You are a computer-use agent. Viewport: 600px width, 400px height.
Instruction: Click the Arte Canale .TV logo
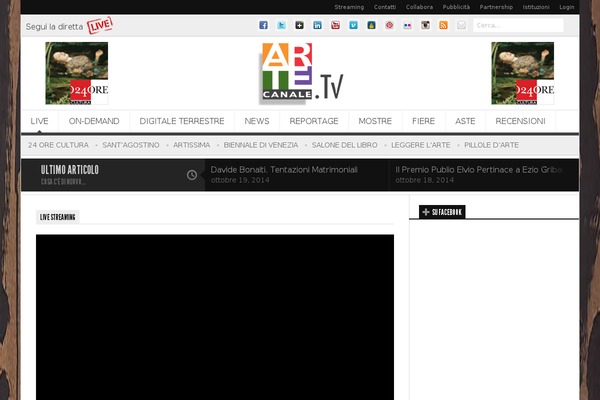[x=302, y=73]
